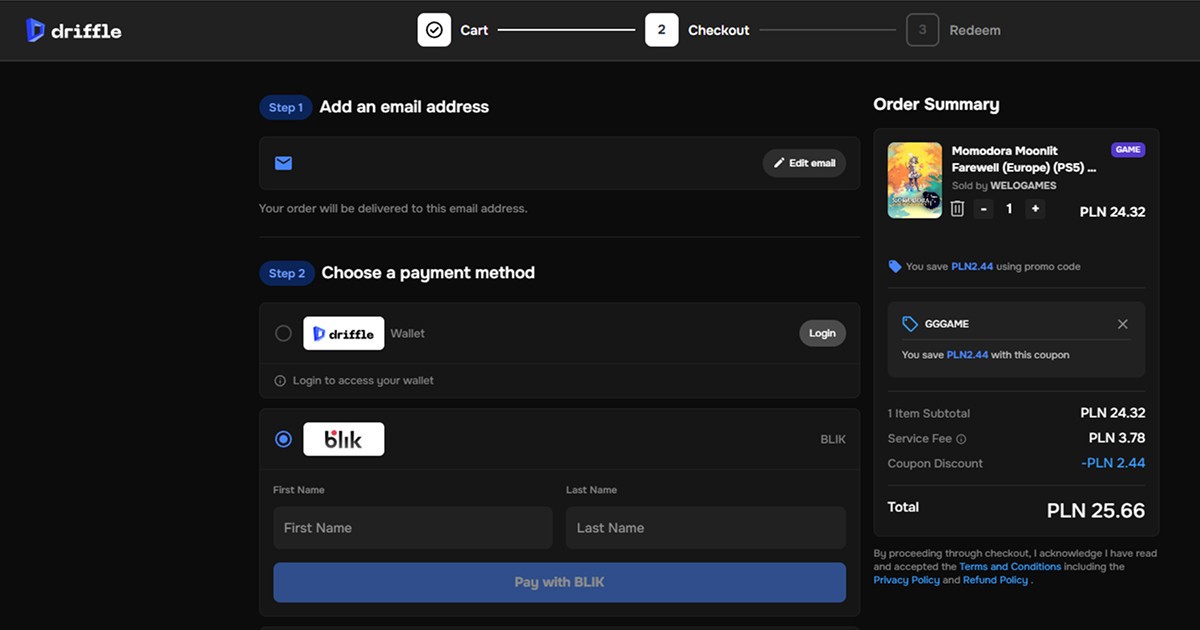Go back to the Cart step label
Screen dimensions: 1200x630
click(x=474, y=30)
